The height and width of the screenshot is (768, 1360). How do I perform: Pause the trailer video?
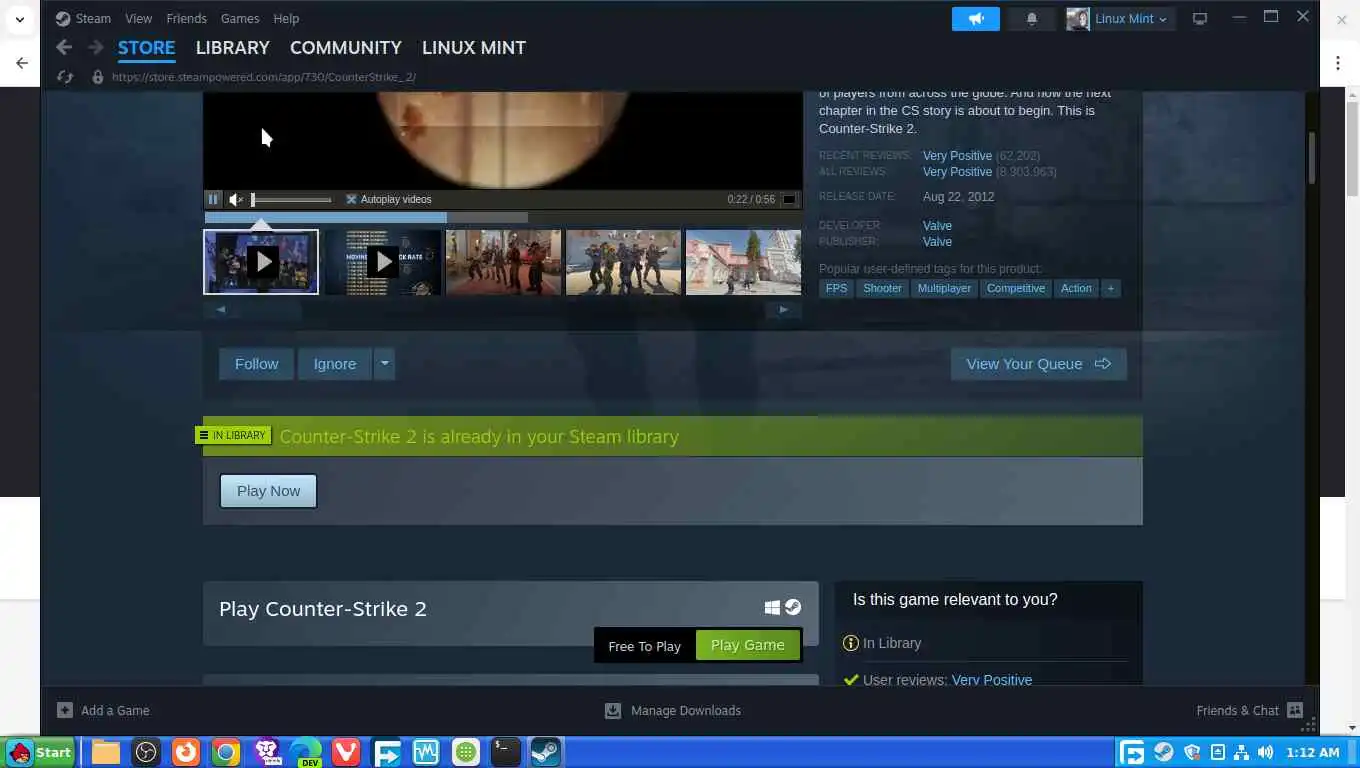click(x=213, y=199)
